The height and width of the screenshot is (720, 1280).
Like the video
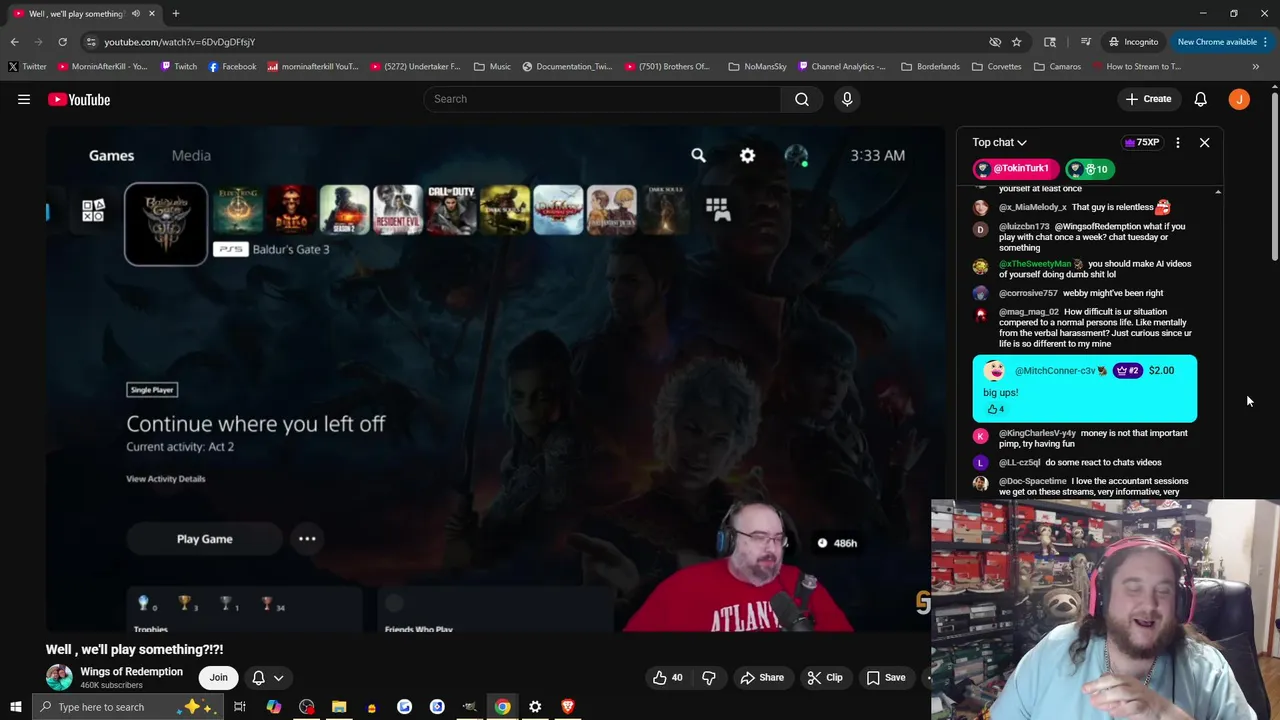[x=668, y=677]
